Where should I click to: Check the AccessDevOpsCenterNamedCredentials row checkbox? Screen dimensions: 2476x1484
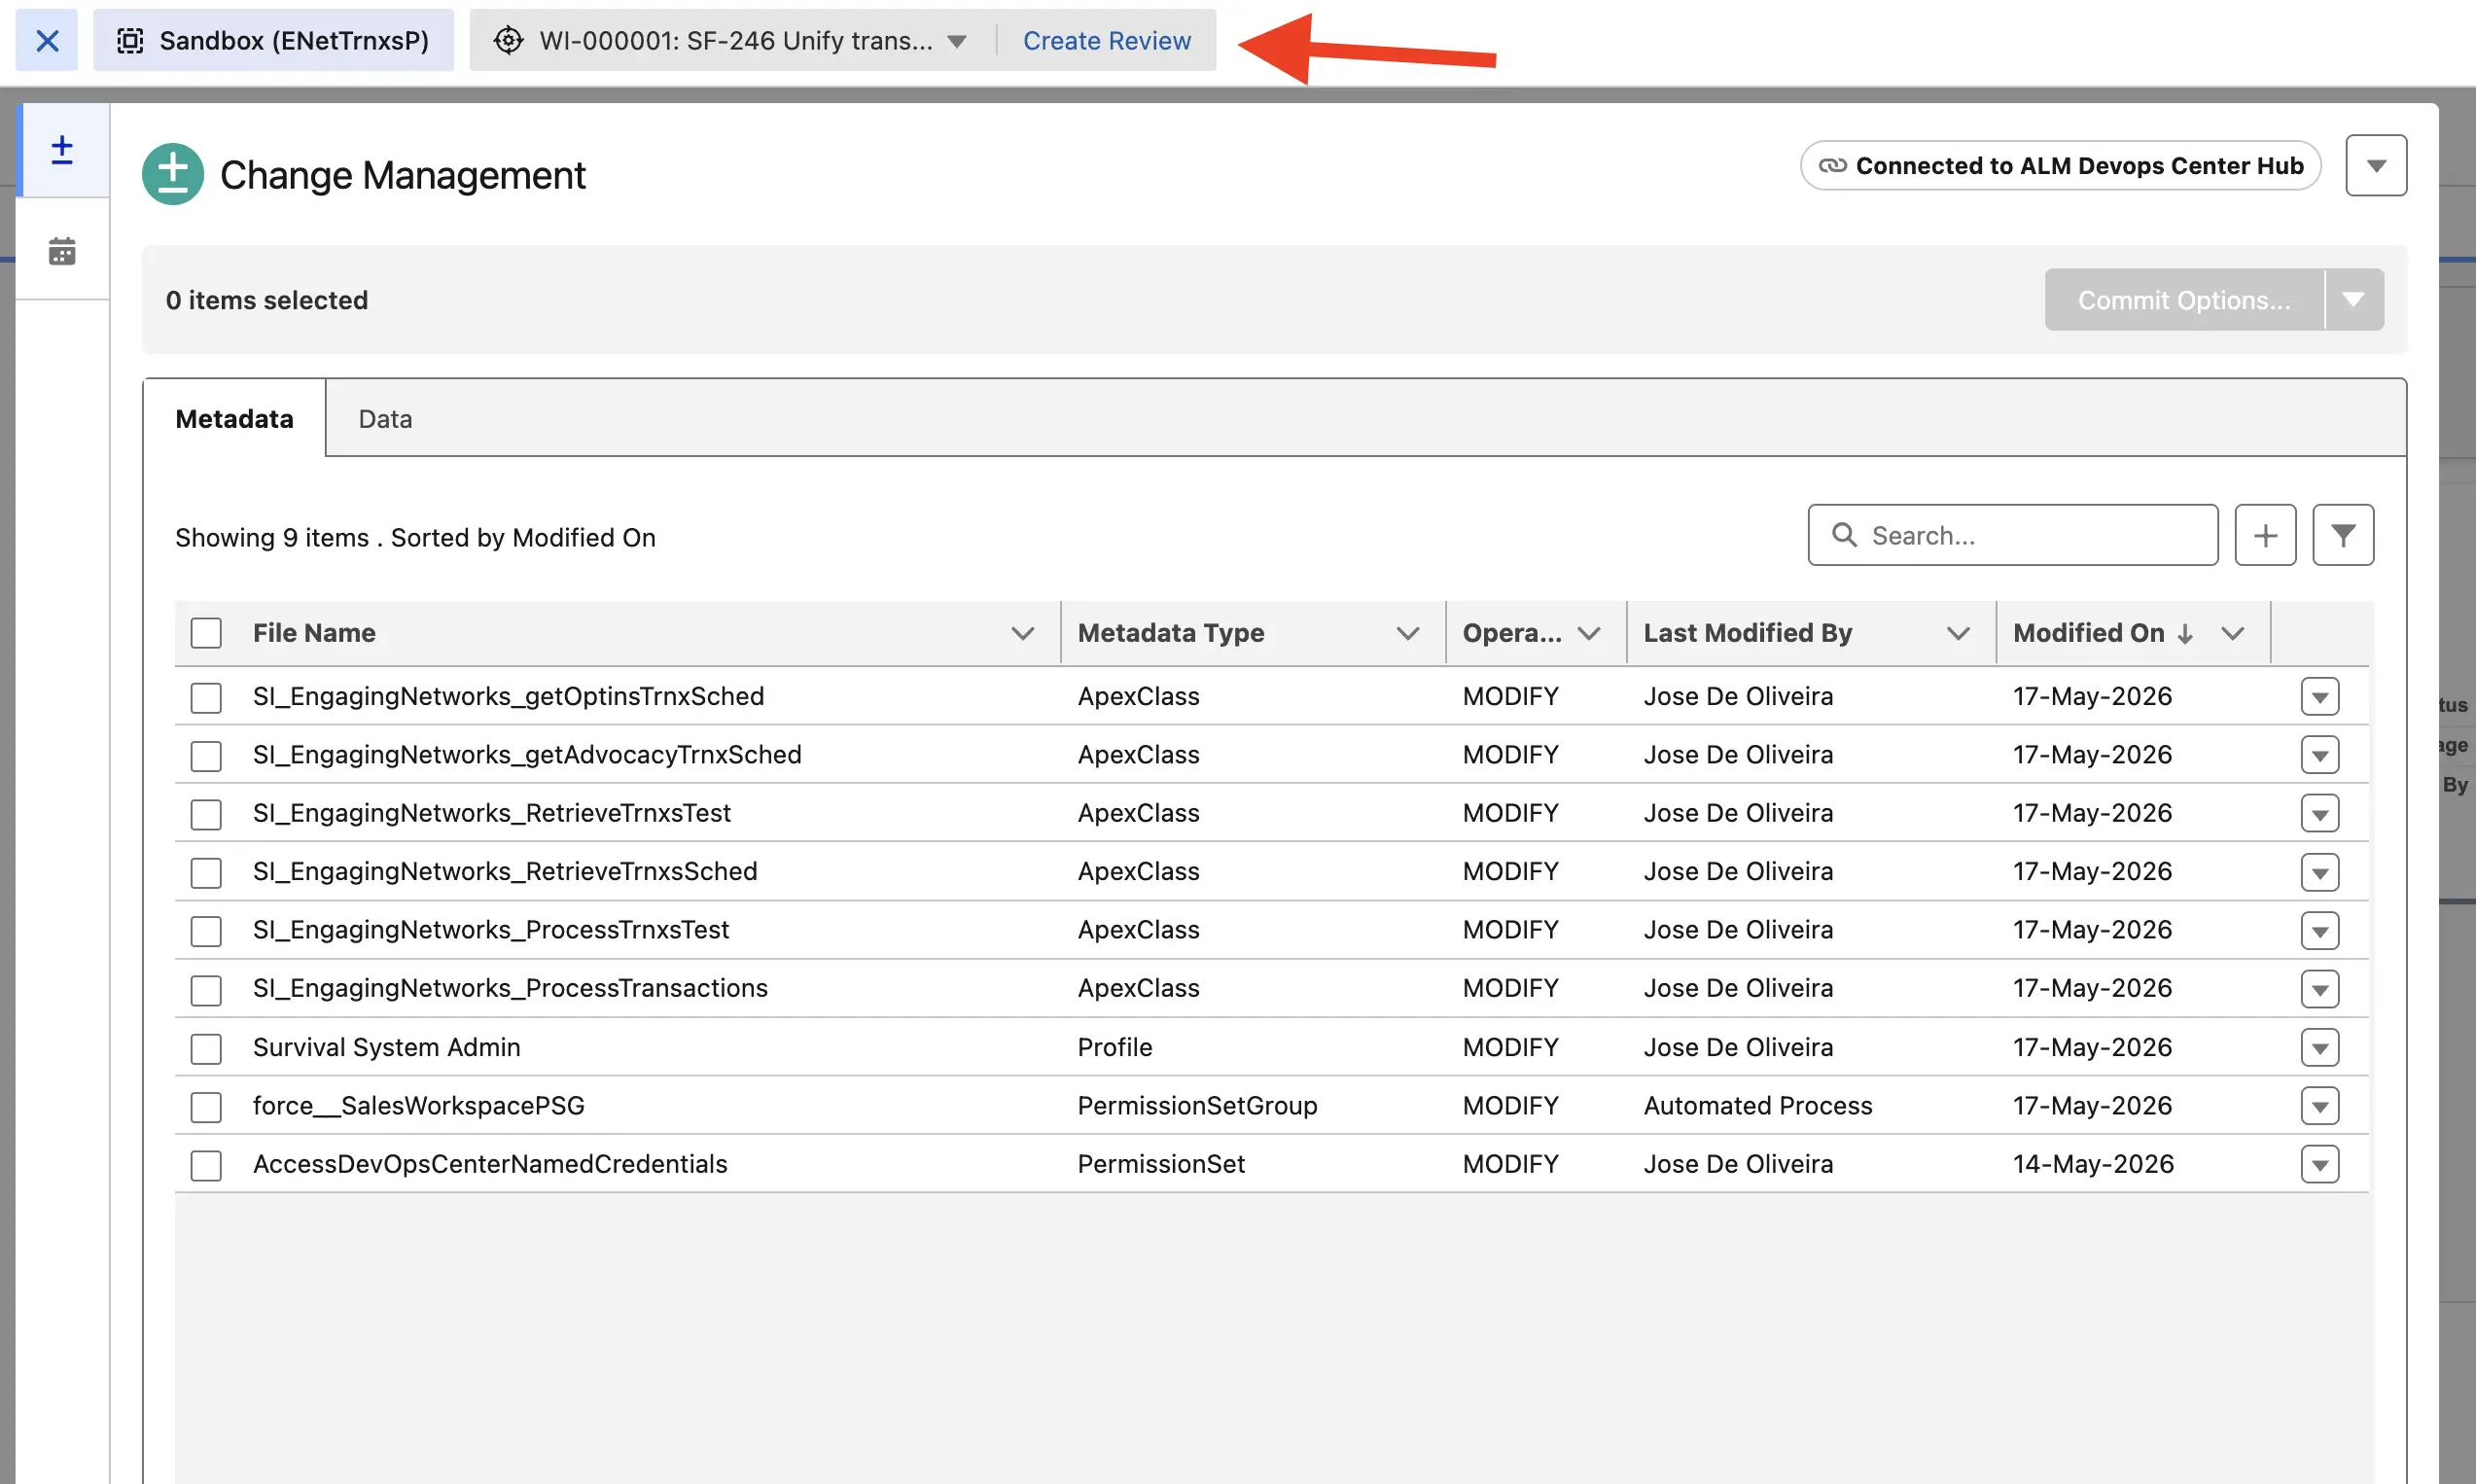pyautogui.click(x=206, y=1165)
